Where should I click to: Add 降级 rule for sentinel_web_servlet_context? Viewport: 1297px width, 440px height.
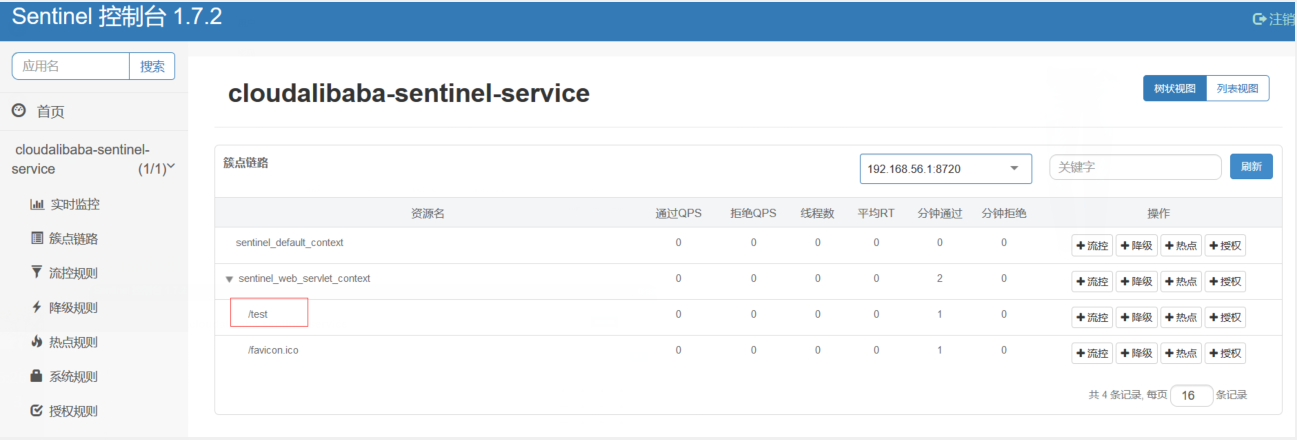[1136, 281]
